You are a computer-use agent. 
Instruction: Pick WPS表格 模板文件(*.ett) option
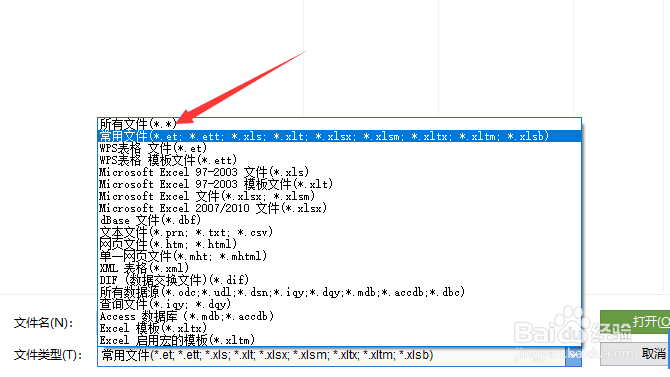[x=340, y=160]
